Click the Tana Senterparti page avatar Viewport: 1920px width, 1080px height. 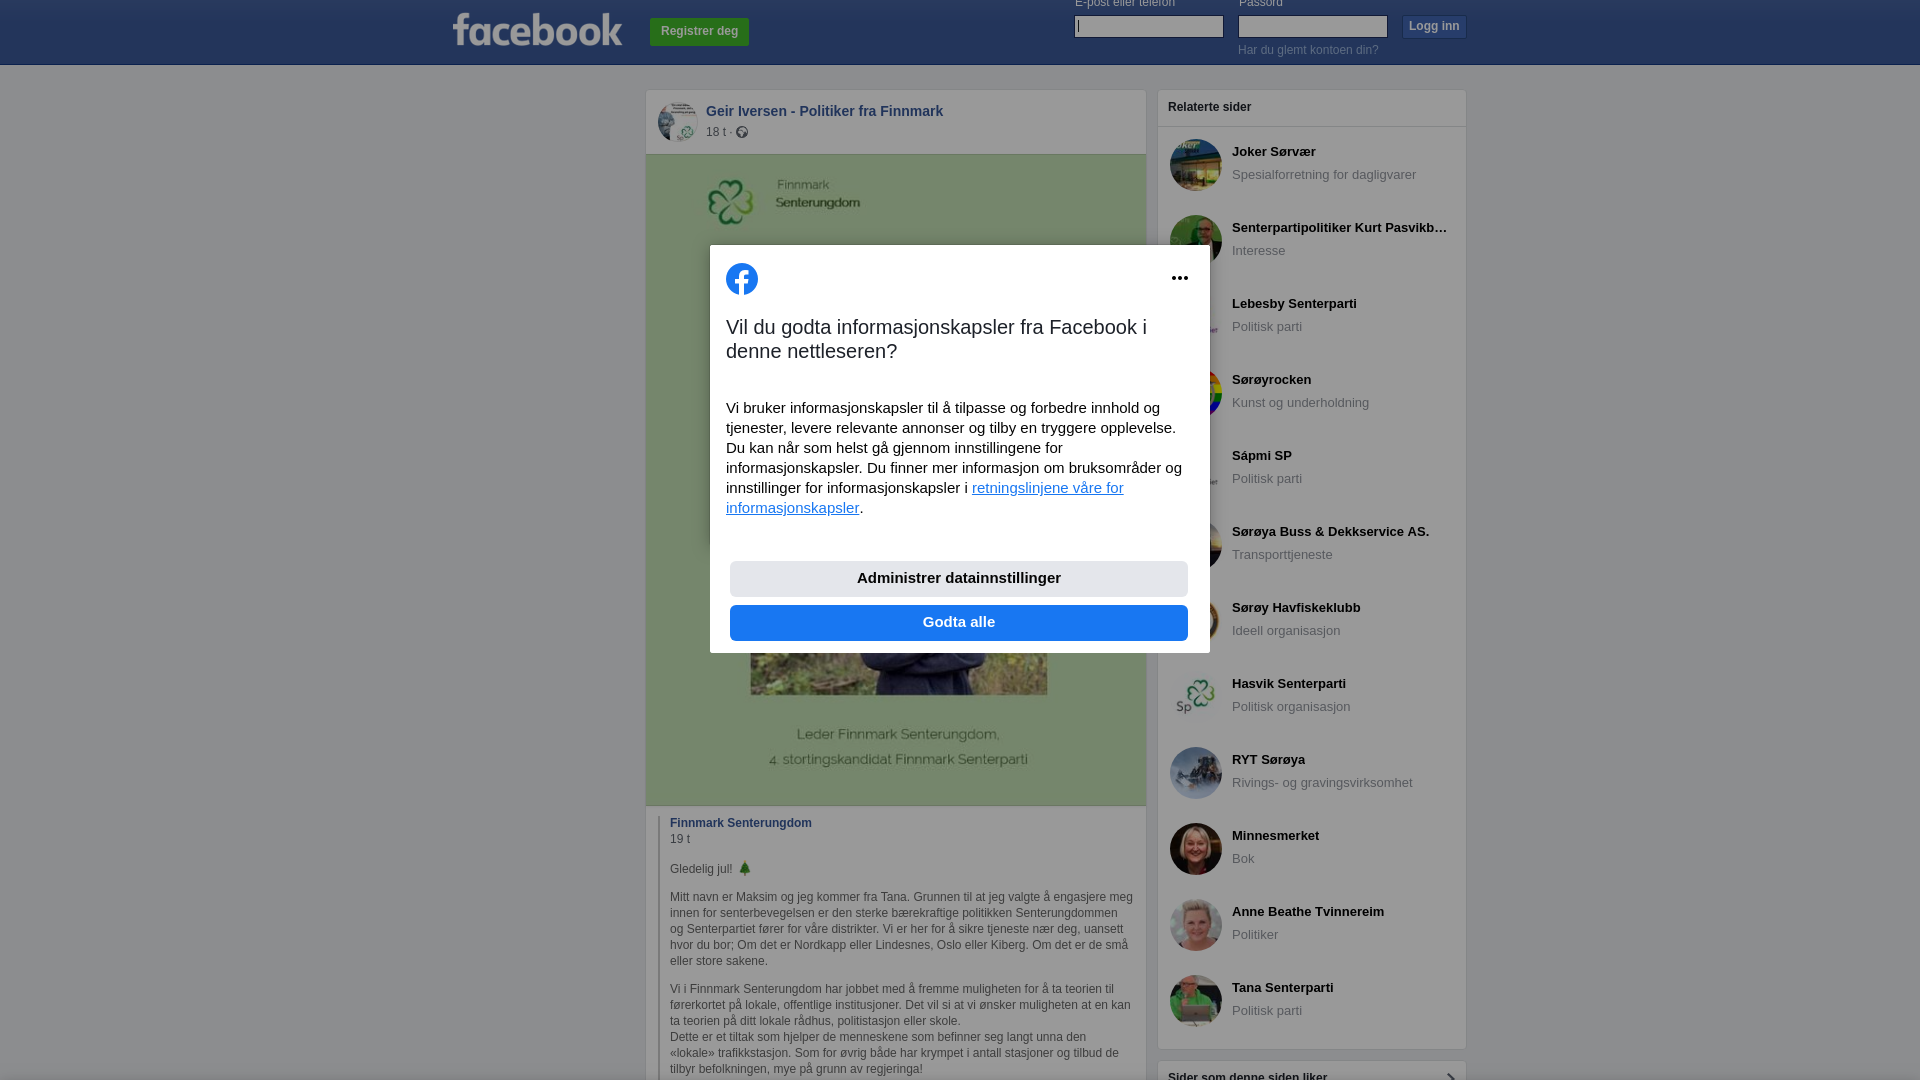point(1196,1001)
